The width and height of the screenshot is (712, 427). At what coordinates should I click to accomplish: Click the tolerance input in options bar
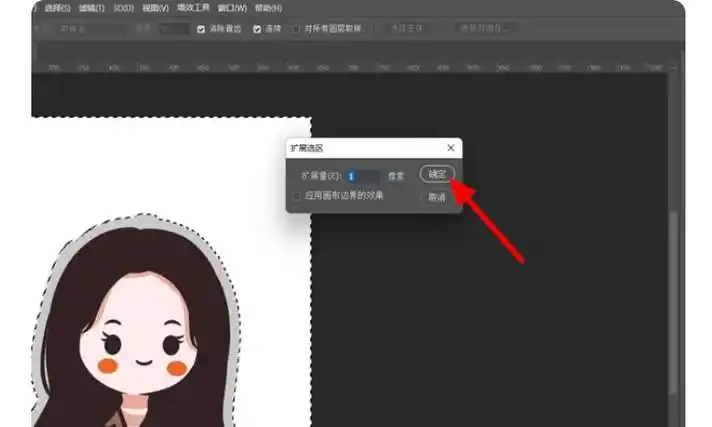click(x=174, y=29)
